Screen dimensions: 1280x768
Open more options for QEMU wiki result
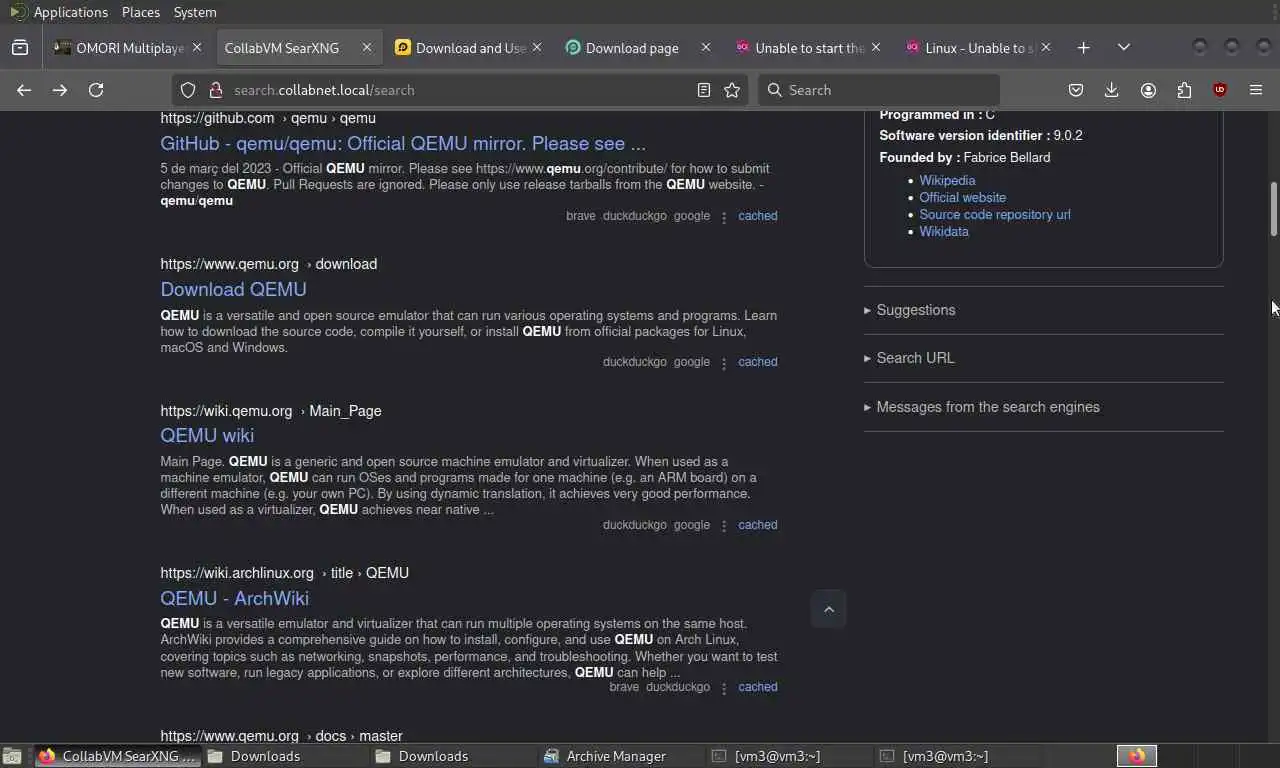point(724,526)
